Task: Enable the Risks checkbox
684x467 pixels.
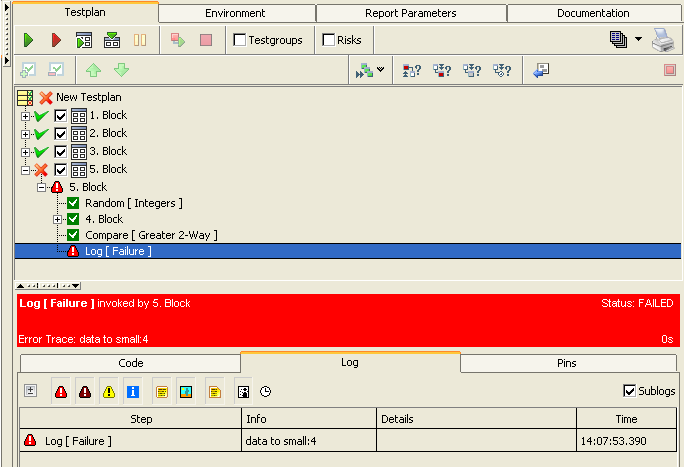Action: (x=329, y=40)
